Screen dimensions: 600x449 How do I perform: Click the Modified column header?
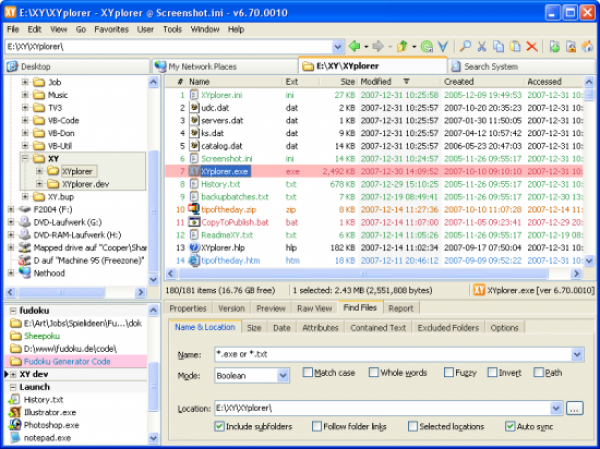point(377,81)
